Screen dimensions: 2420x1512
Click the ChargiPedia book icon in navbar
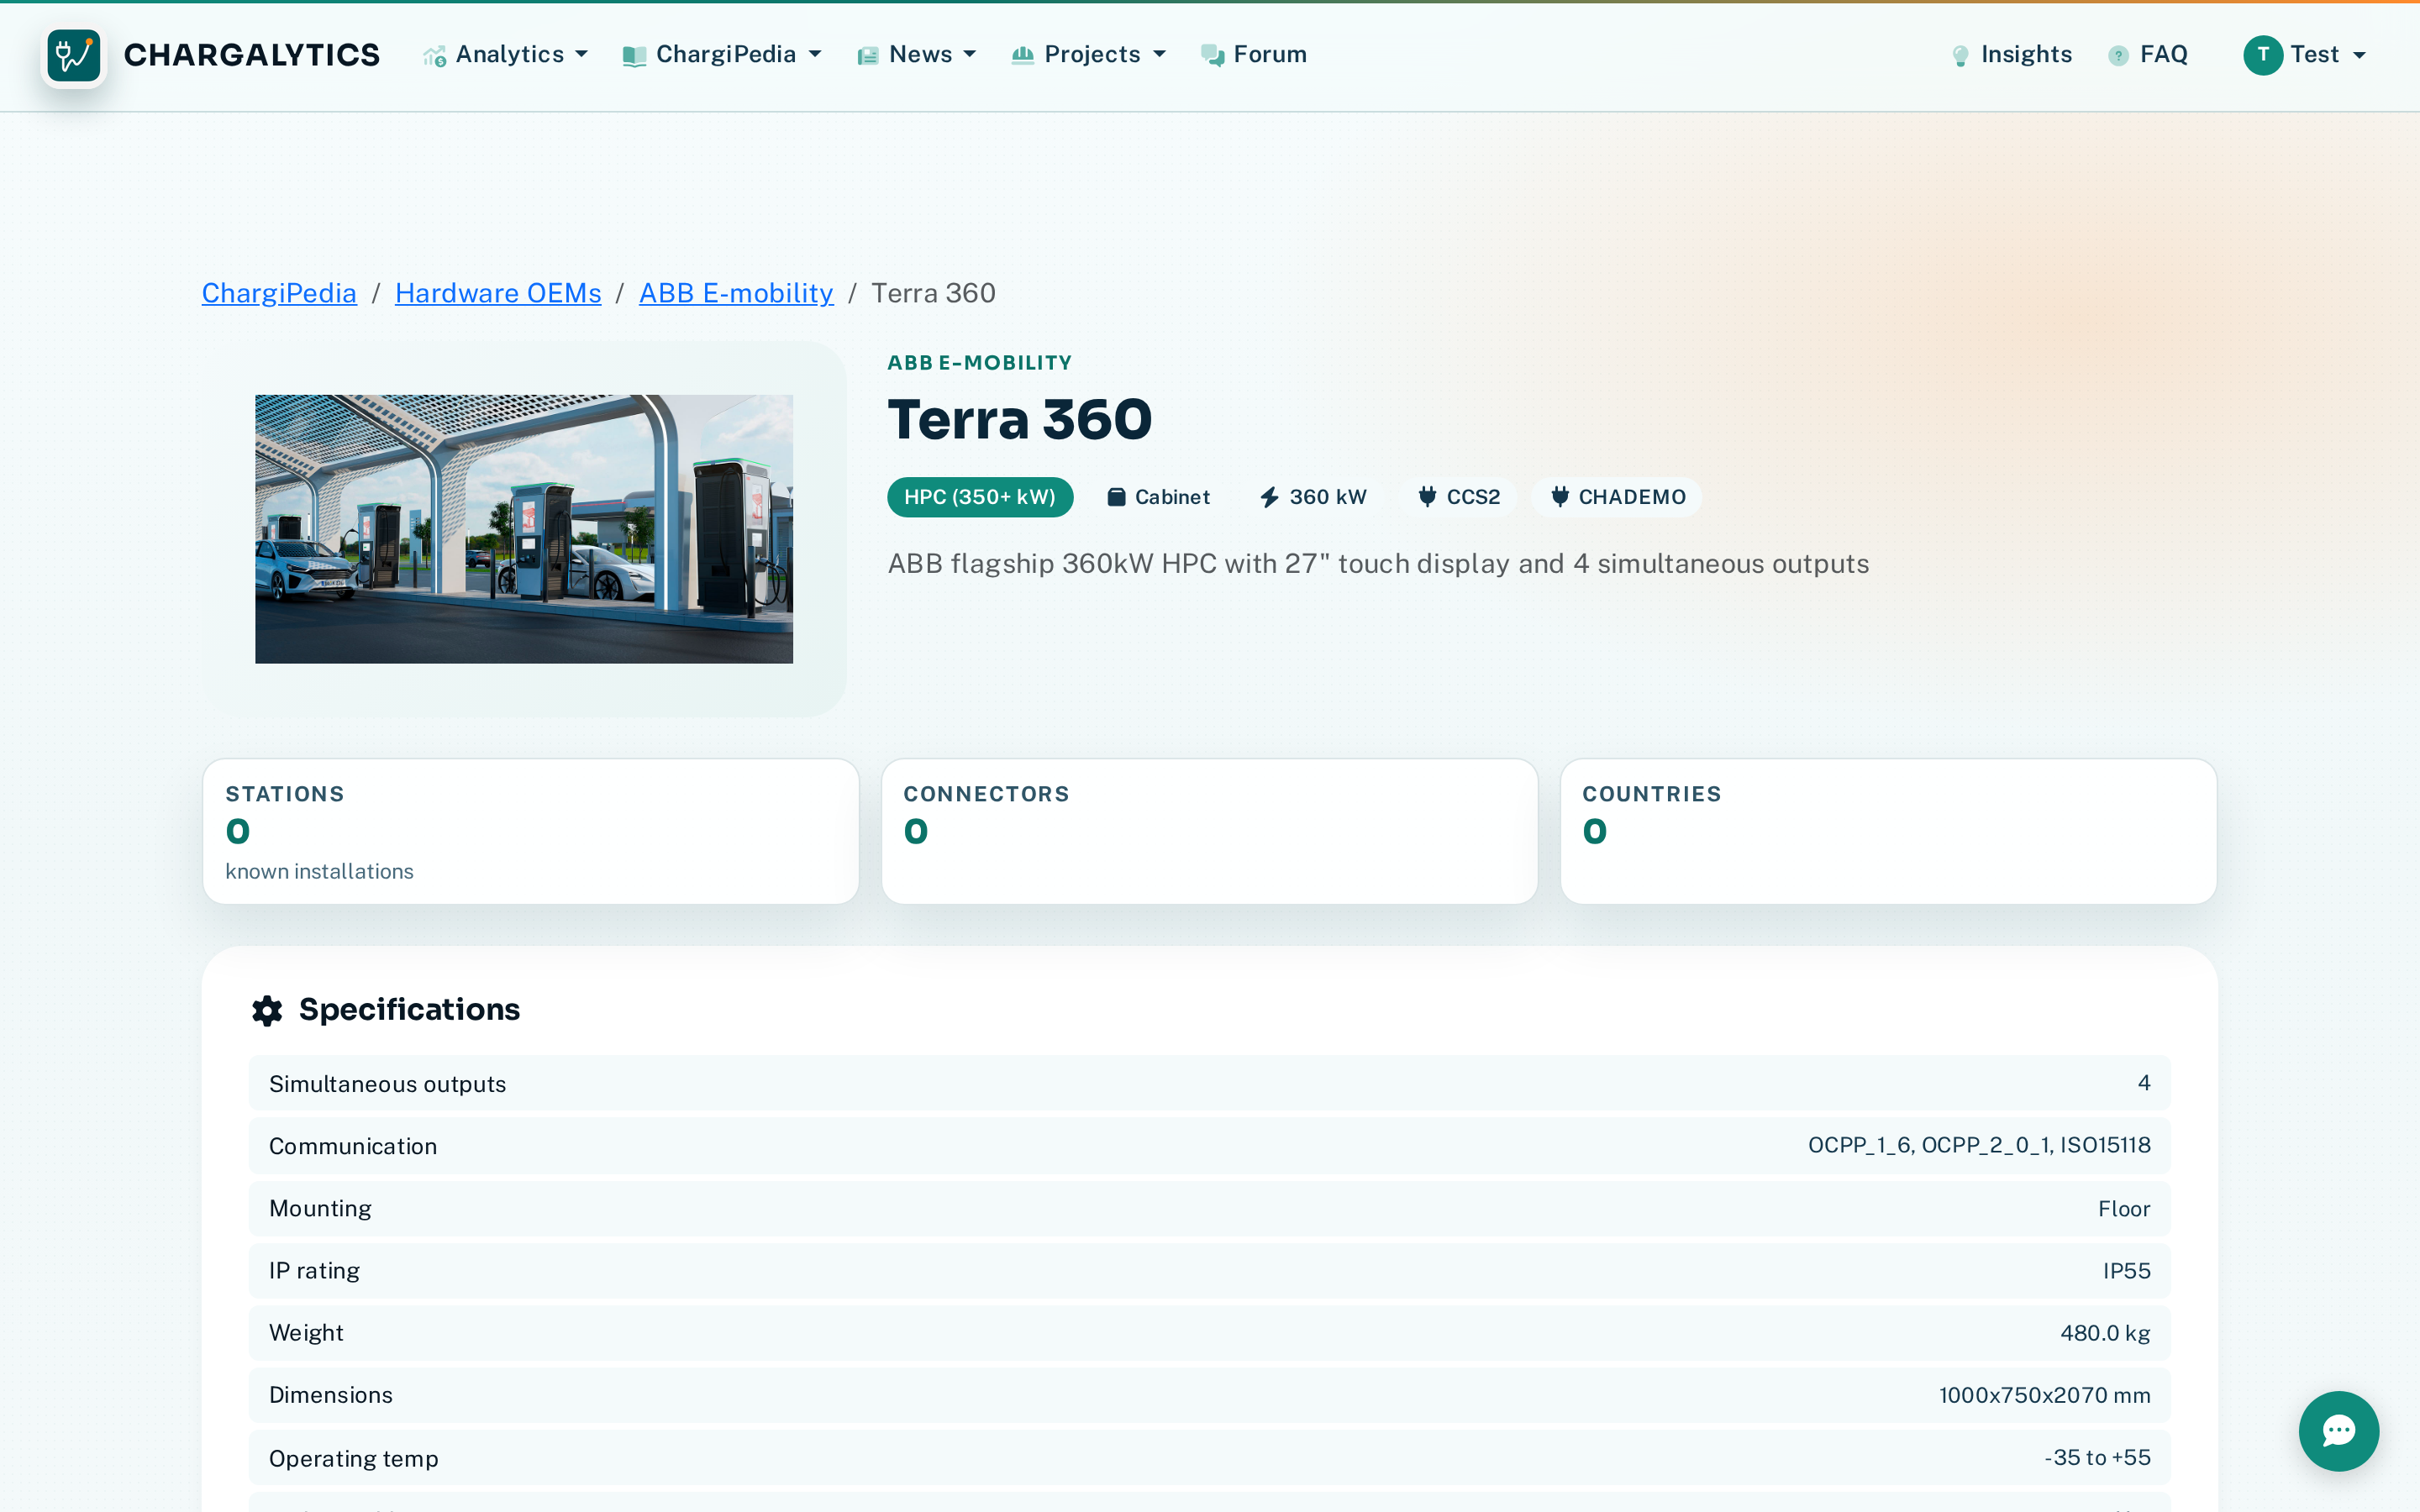pyautogui.click(x=634, y=56)
